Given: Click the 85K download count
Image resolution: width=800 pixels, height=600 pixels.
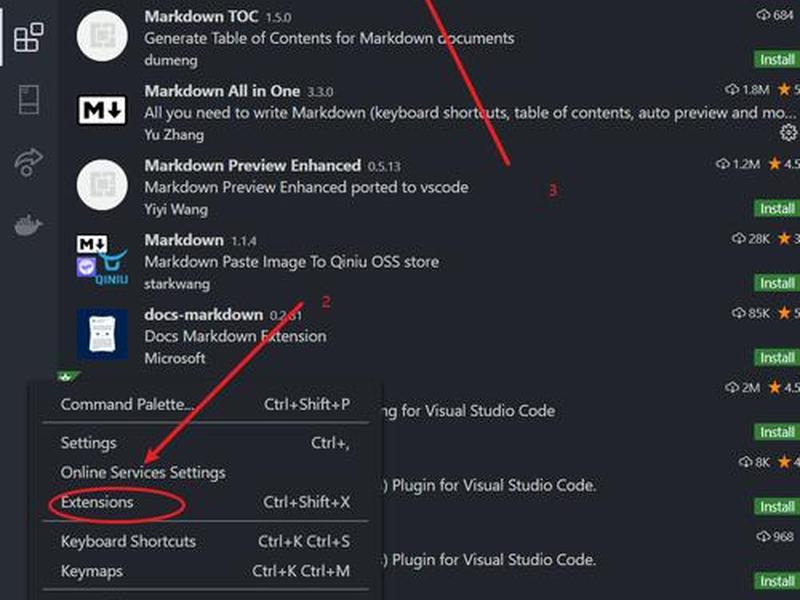Looking at the screenshot, I should [x=751, y=313].
